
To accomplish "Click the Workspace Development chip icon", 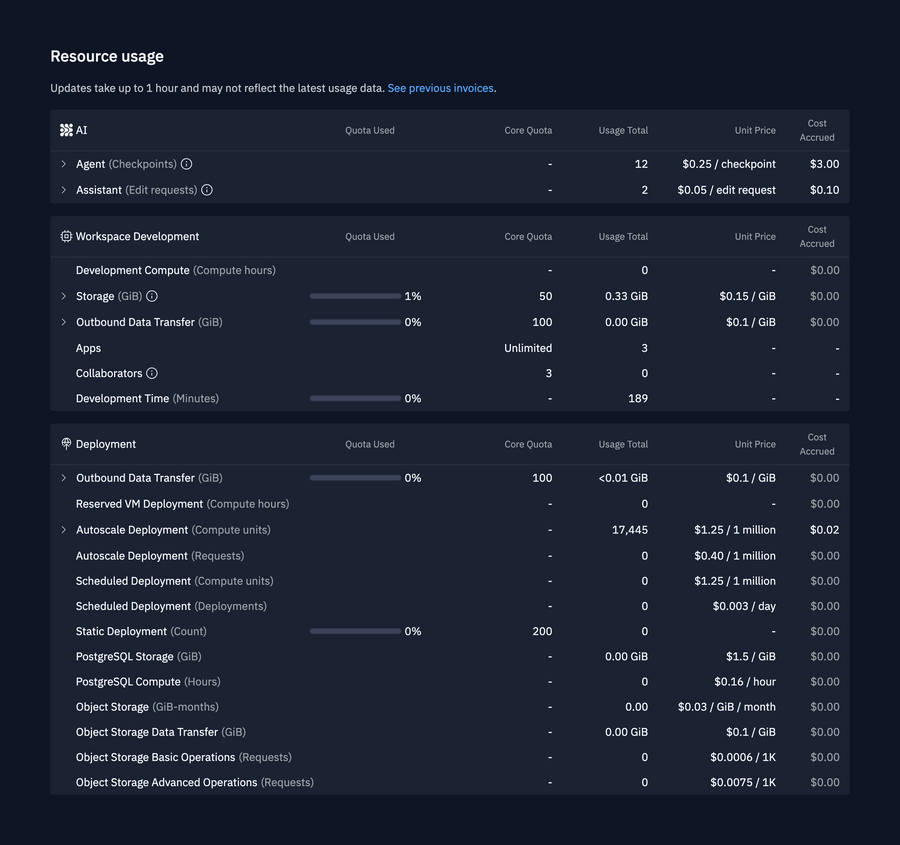I will tap(66, 236).
